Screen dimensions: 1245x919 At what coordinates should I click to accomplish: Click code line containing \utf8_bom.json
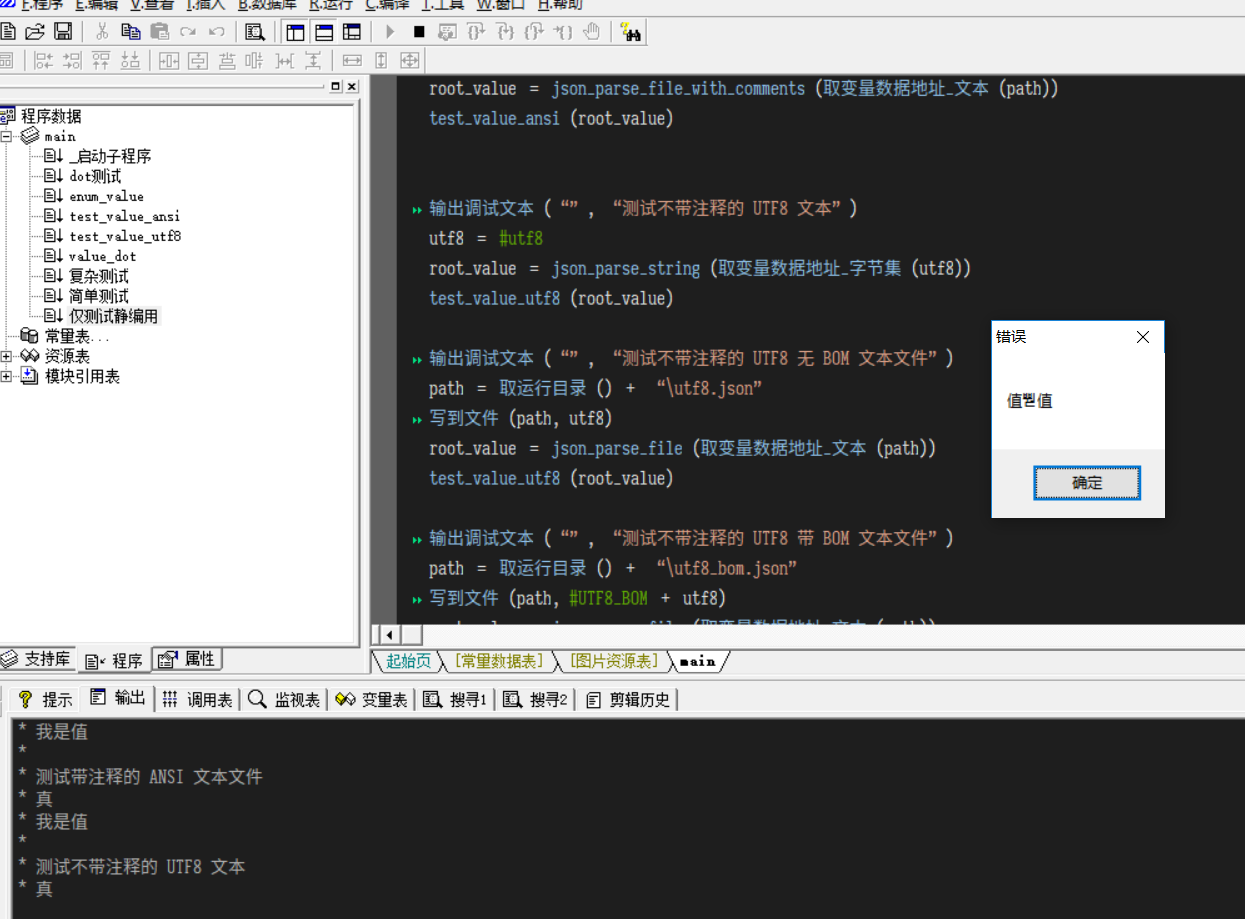pos(612,568)
